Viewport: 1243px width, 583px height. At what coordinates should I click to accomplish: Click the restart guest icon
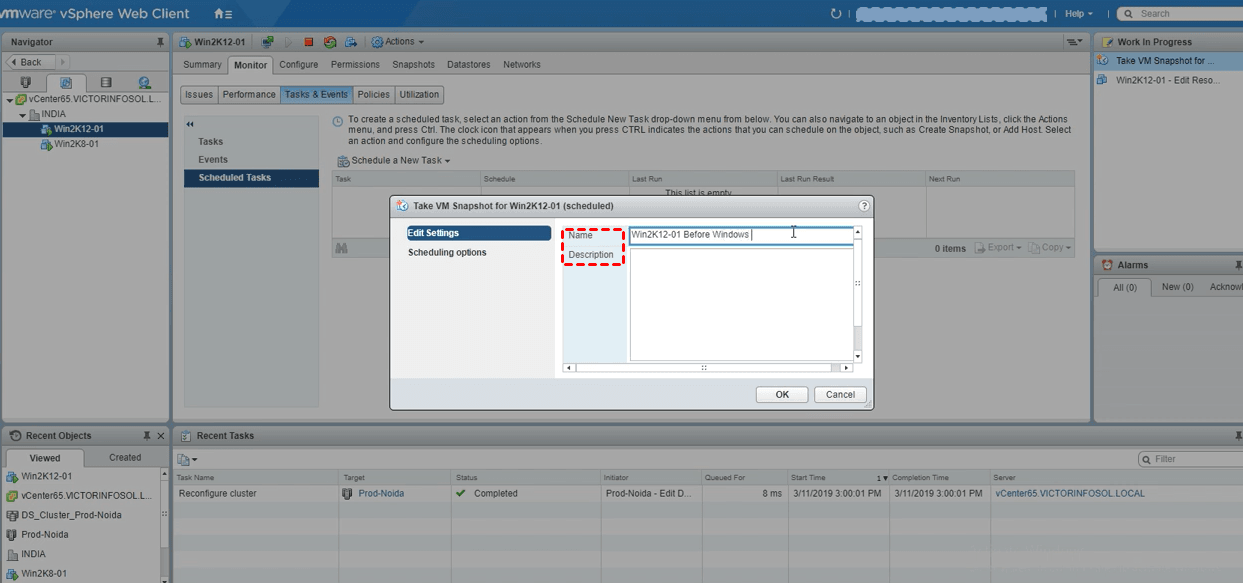click(330, 42)
